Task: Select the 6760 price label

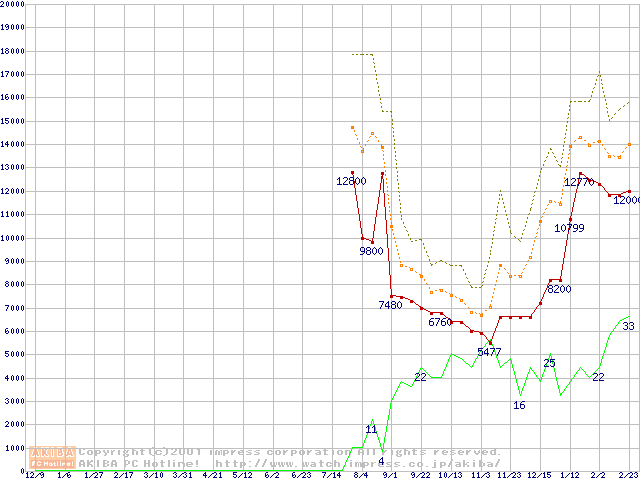Action: pos(440,322)
